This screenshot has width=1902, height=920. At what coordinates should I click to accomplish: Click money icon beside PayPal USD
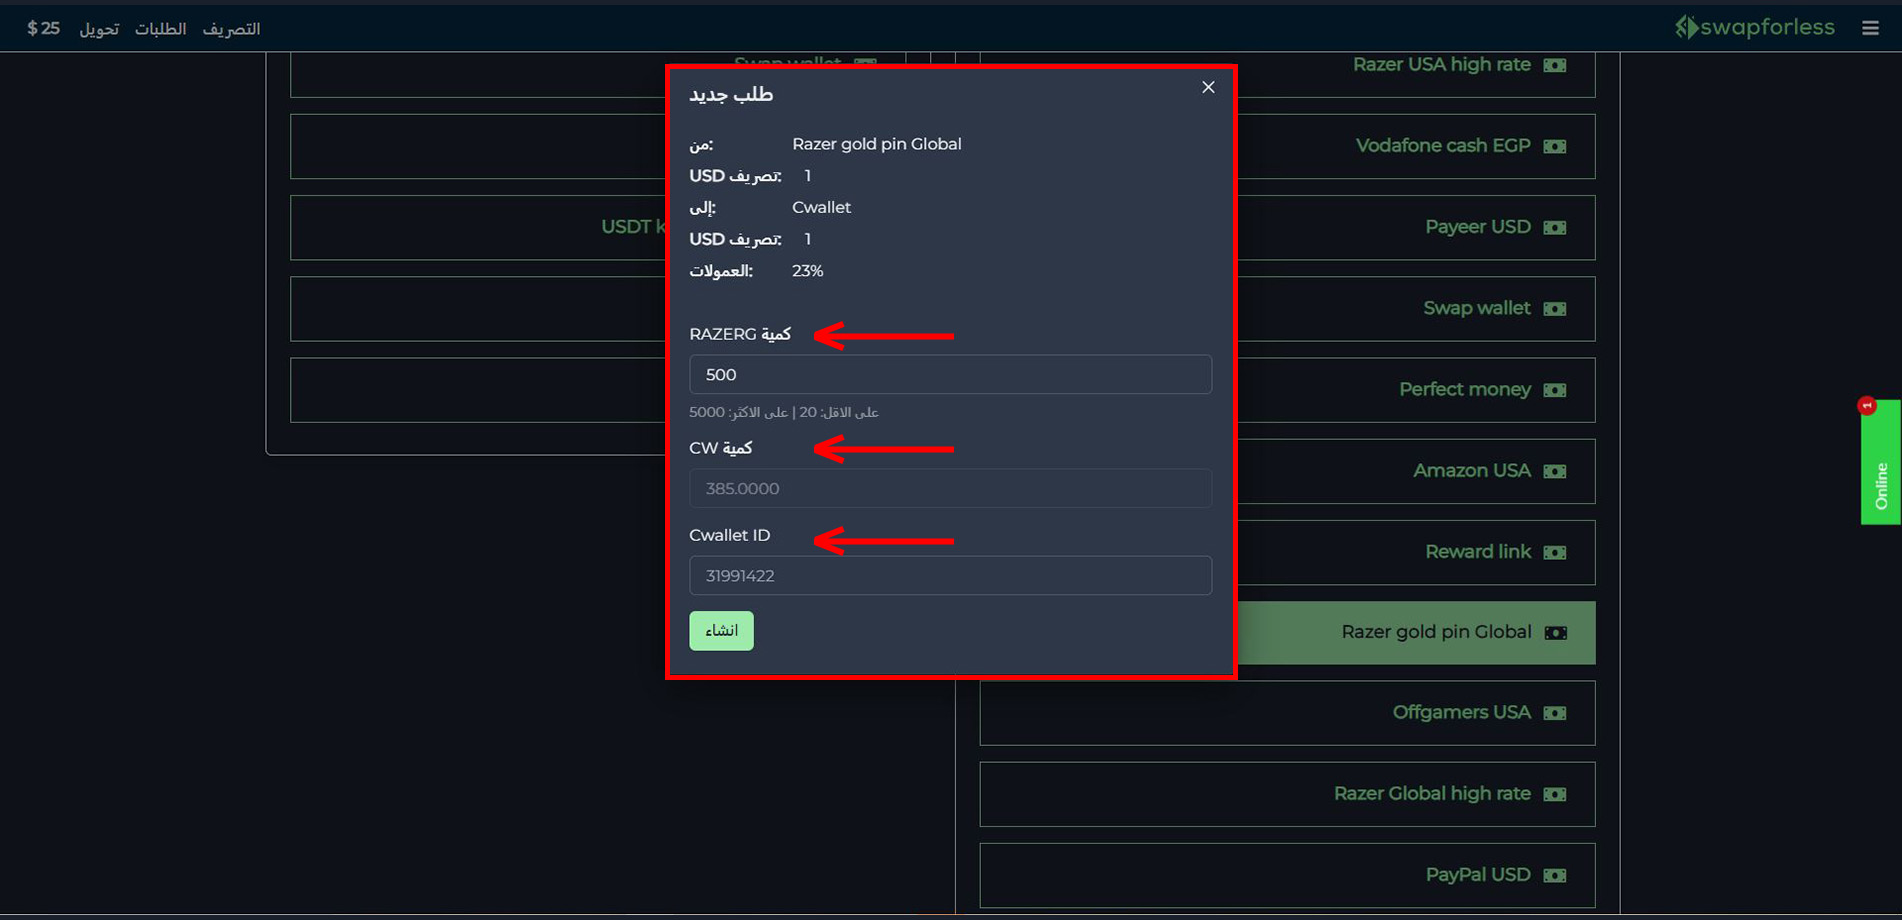[1555, 875]
